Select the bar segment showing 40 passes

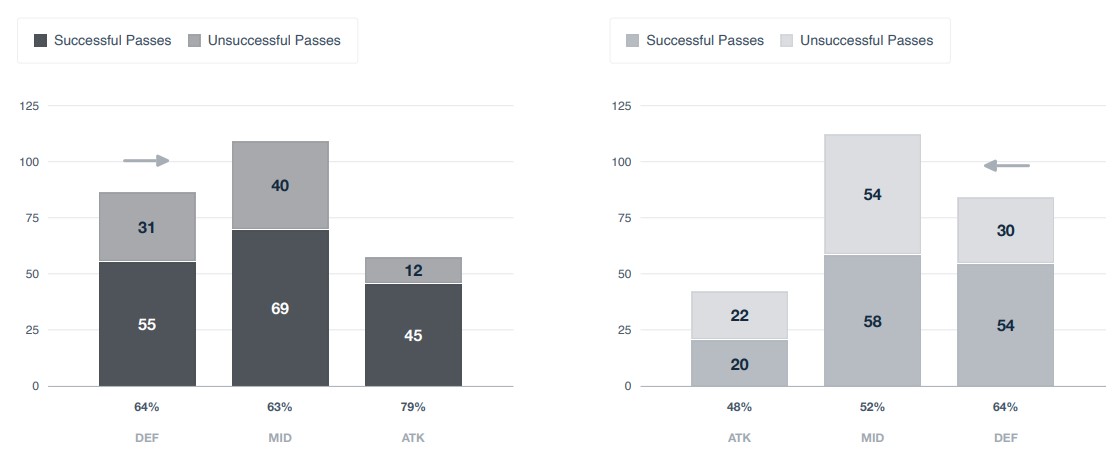[280, 185]
